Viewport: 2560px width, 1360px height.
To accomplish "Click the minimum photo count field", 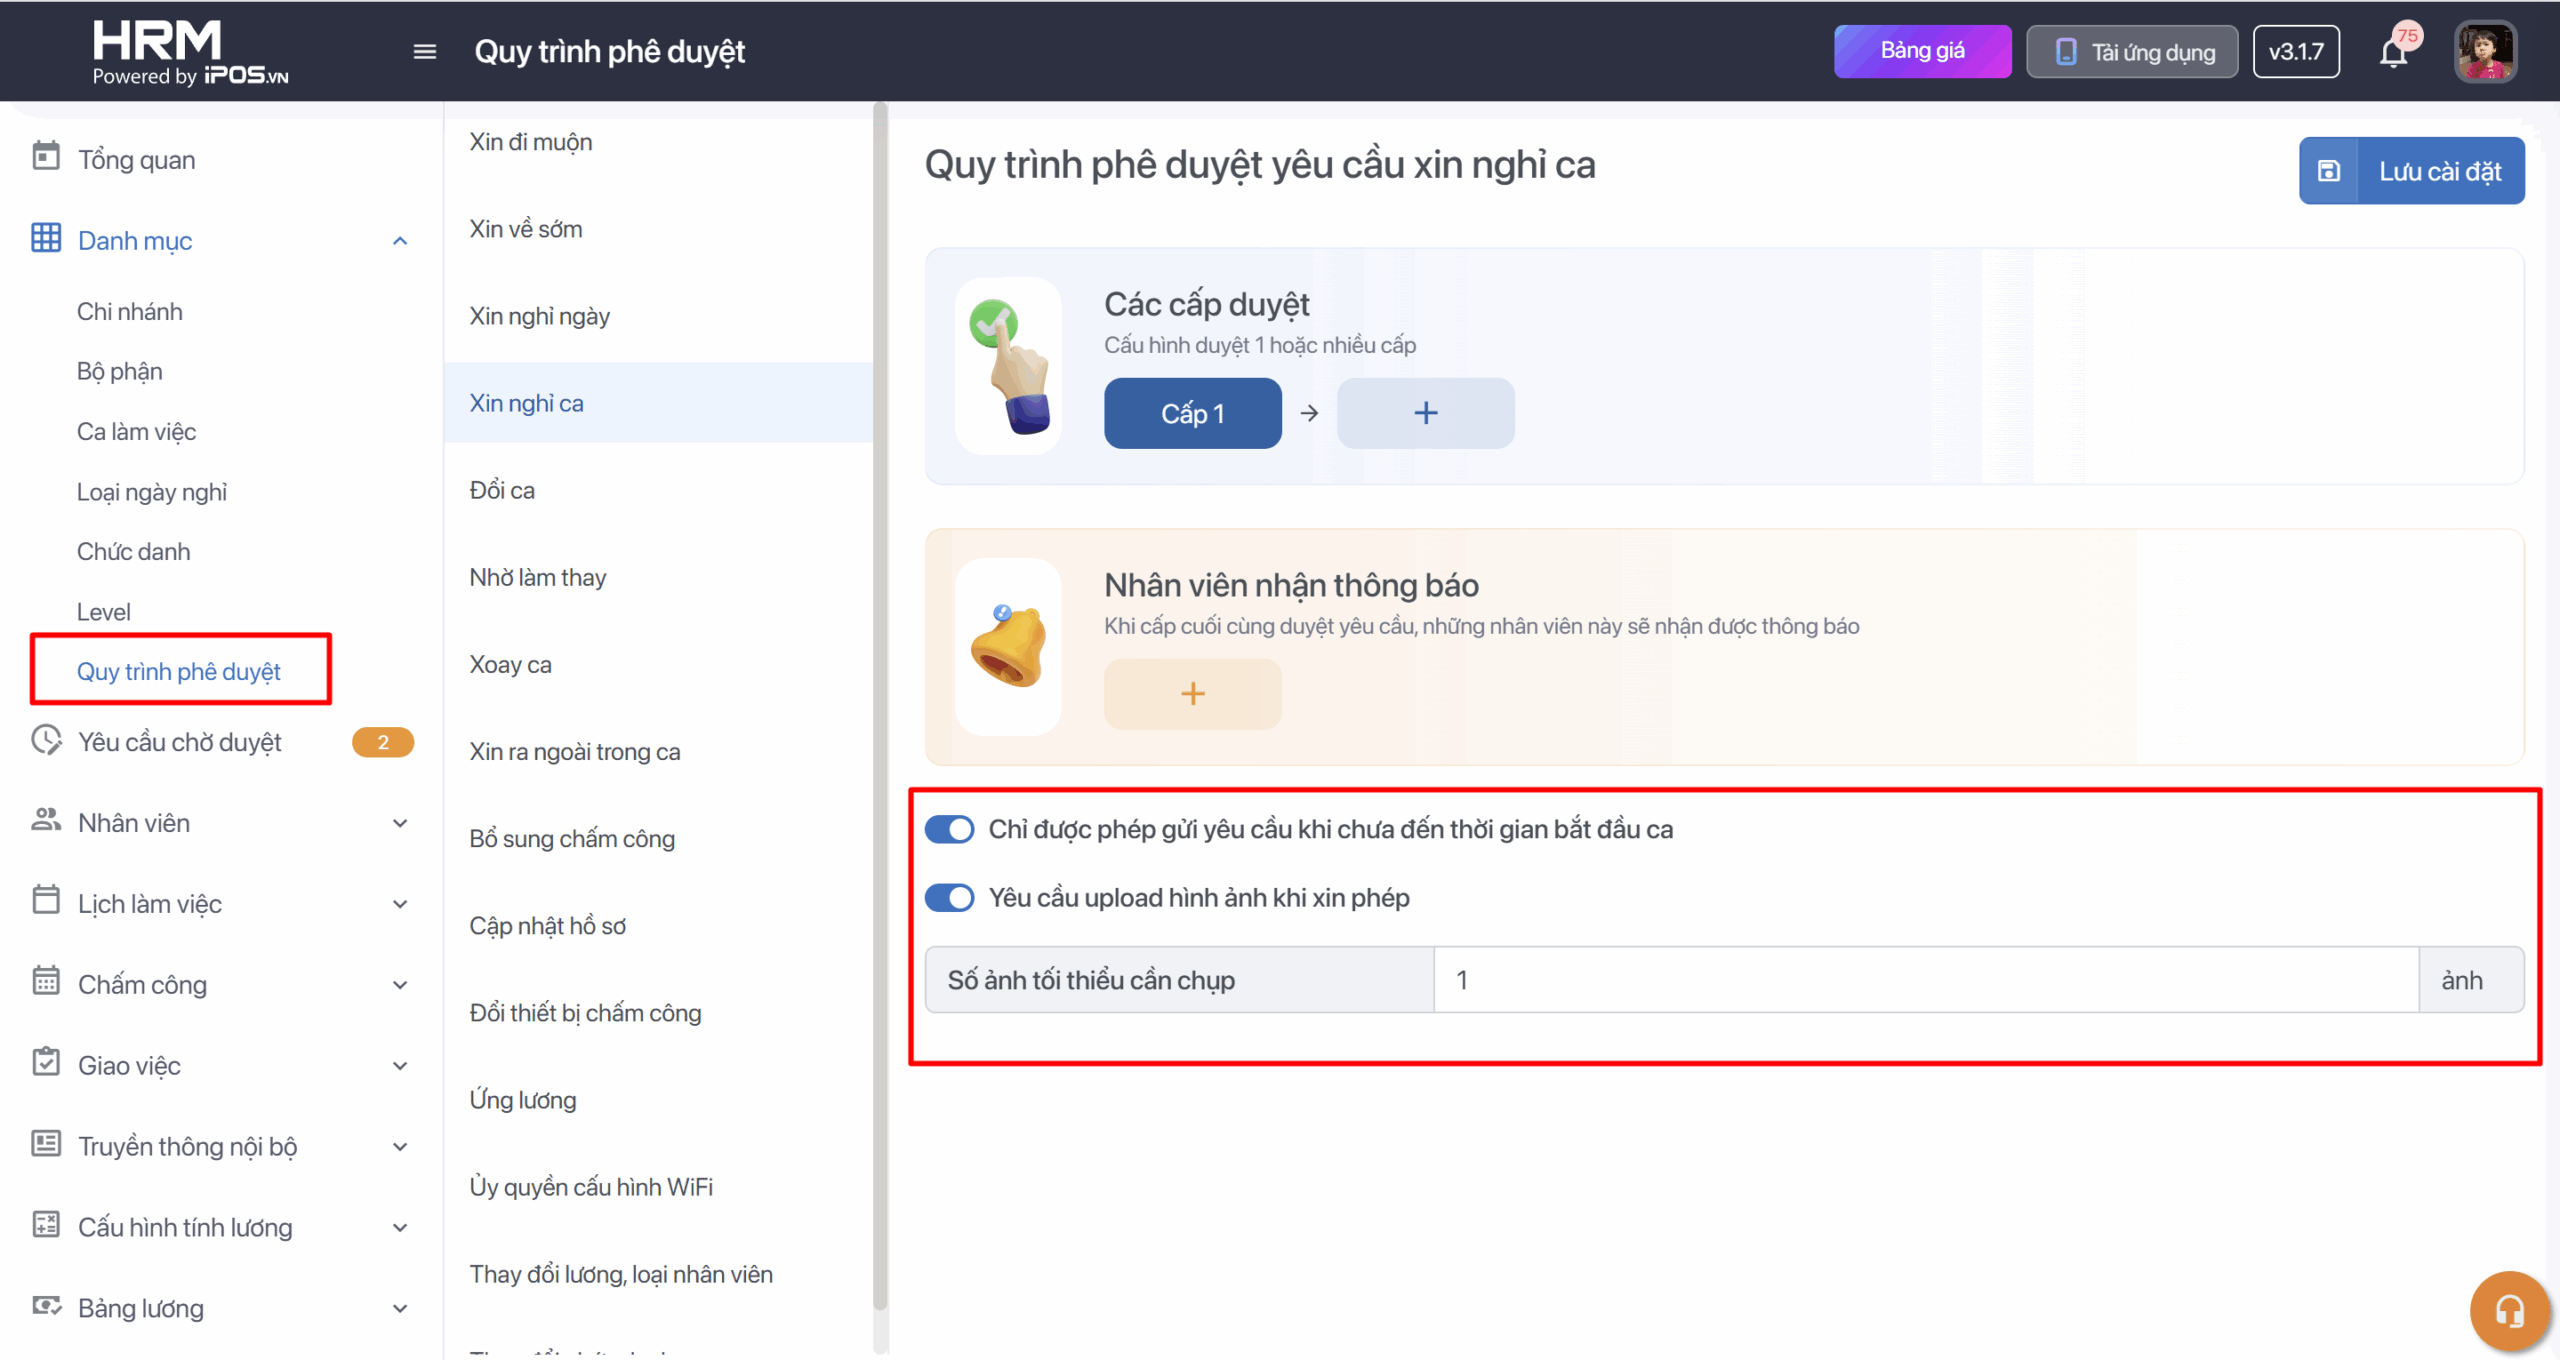I will tap(1925, 980).
